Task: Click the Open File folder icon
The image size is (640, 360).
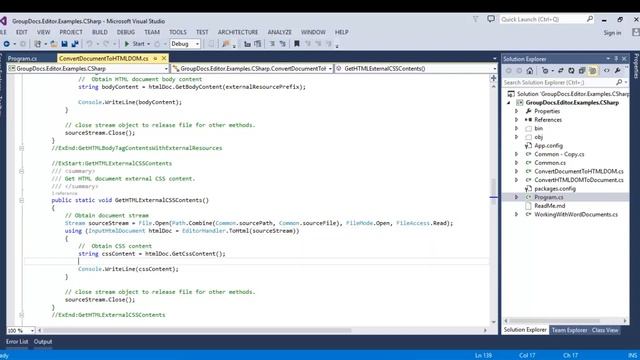Action: (x=54, y=44)
